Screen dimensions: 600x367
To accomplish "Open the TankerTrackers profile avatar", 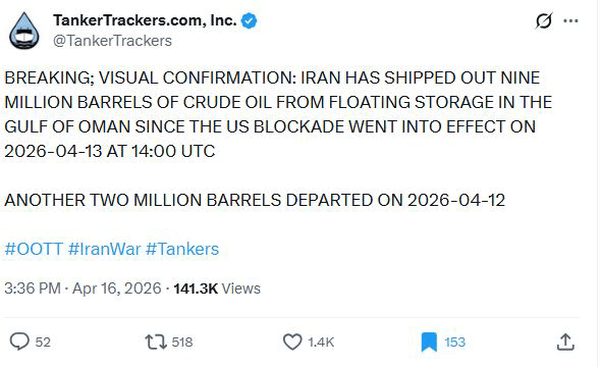I will (24, 31).
